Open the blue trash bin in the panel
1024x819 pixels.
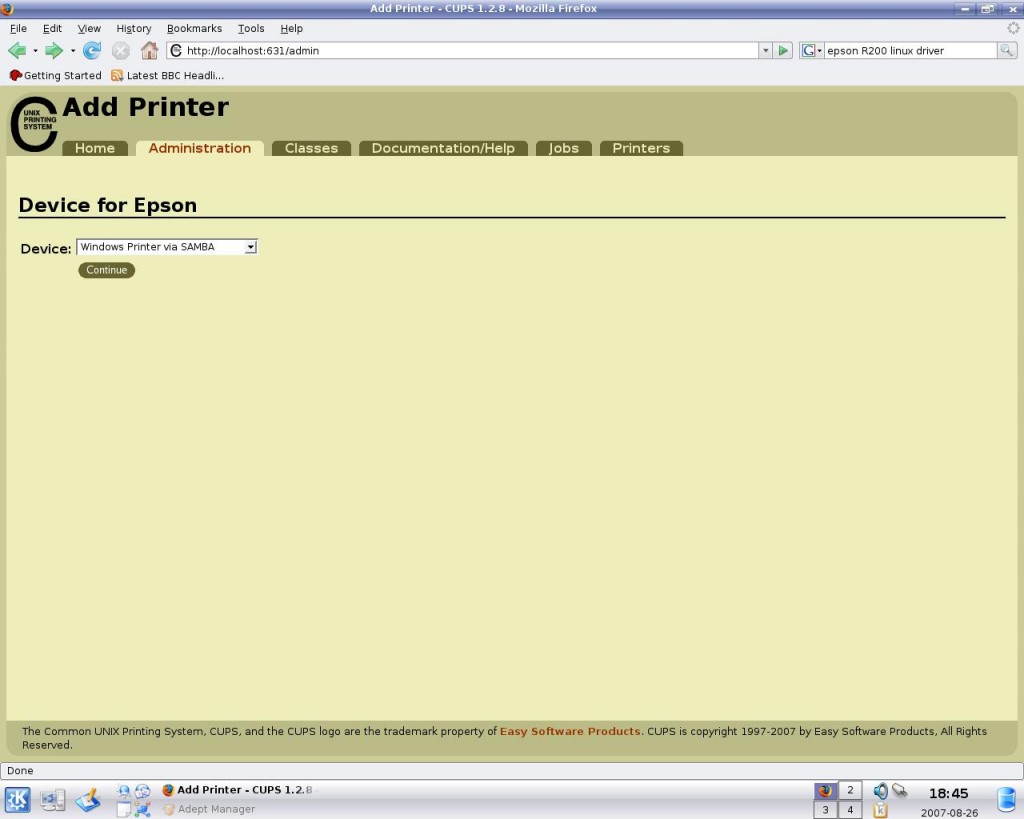[x=1007, y=800]
